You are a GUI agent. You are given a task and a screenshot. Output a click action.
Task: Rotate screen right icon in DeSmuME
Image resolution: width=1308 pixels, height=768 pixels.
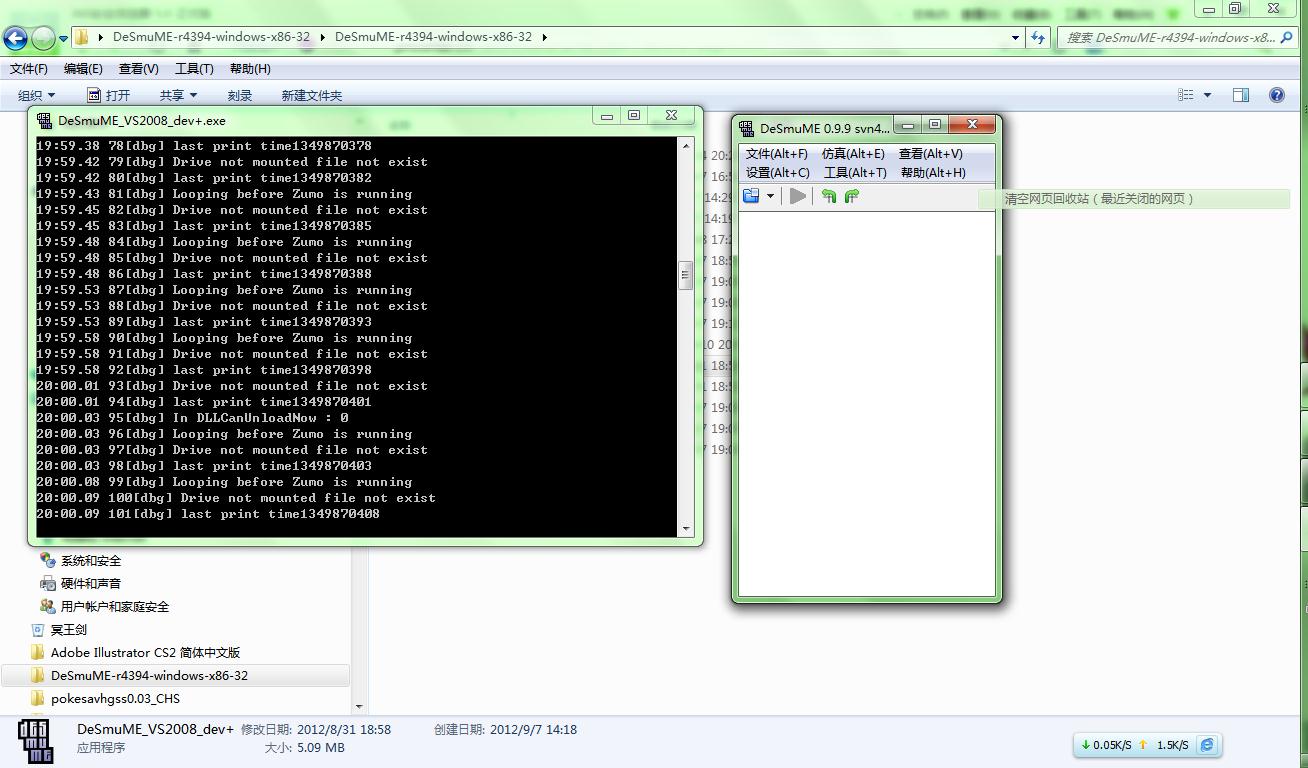tap(852, 196)
